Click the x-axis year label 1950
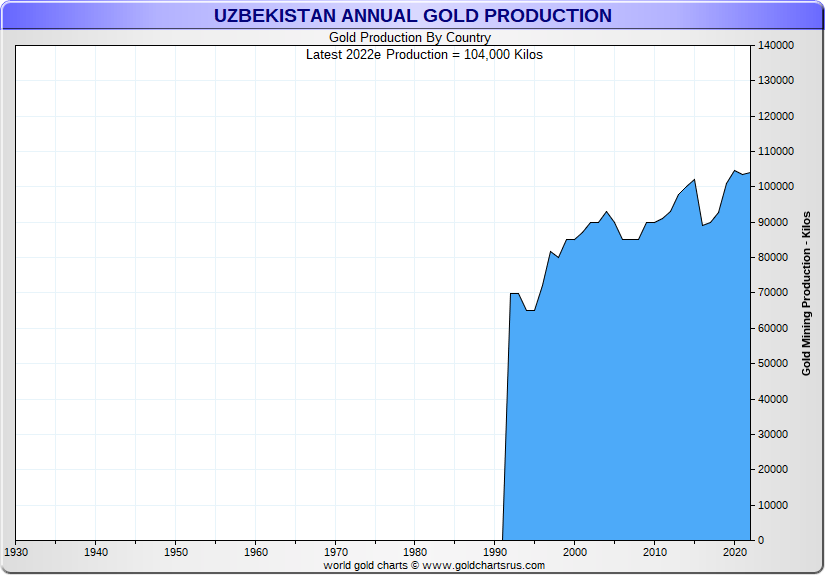The height and width of the screenshot is (575, 825). coord(176,552)
